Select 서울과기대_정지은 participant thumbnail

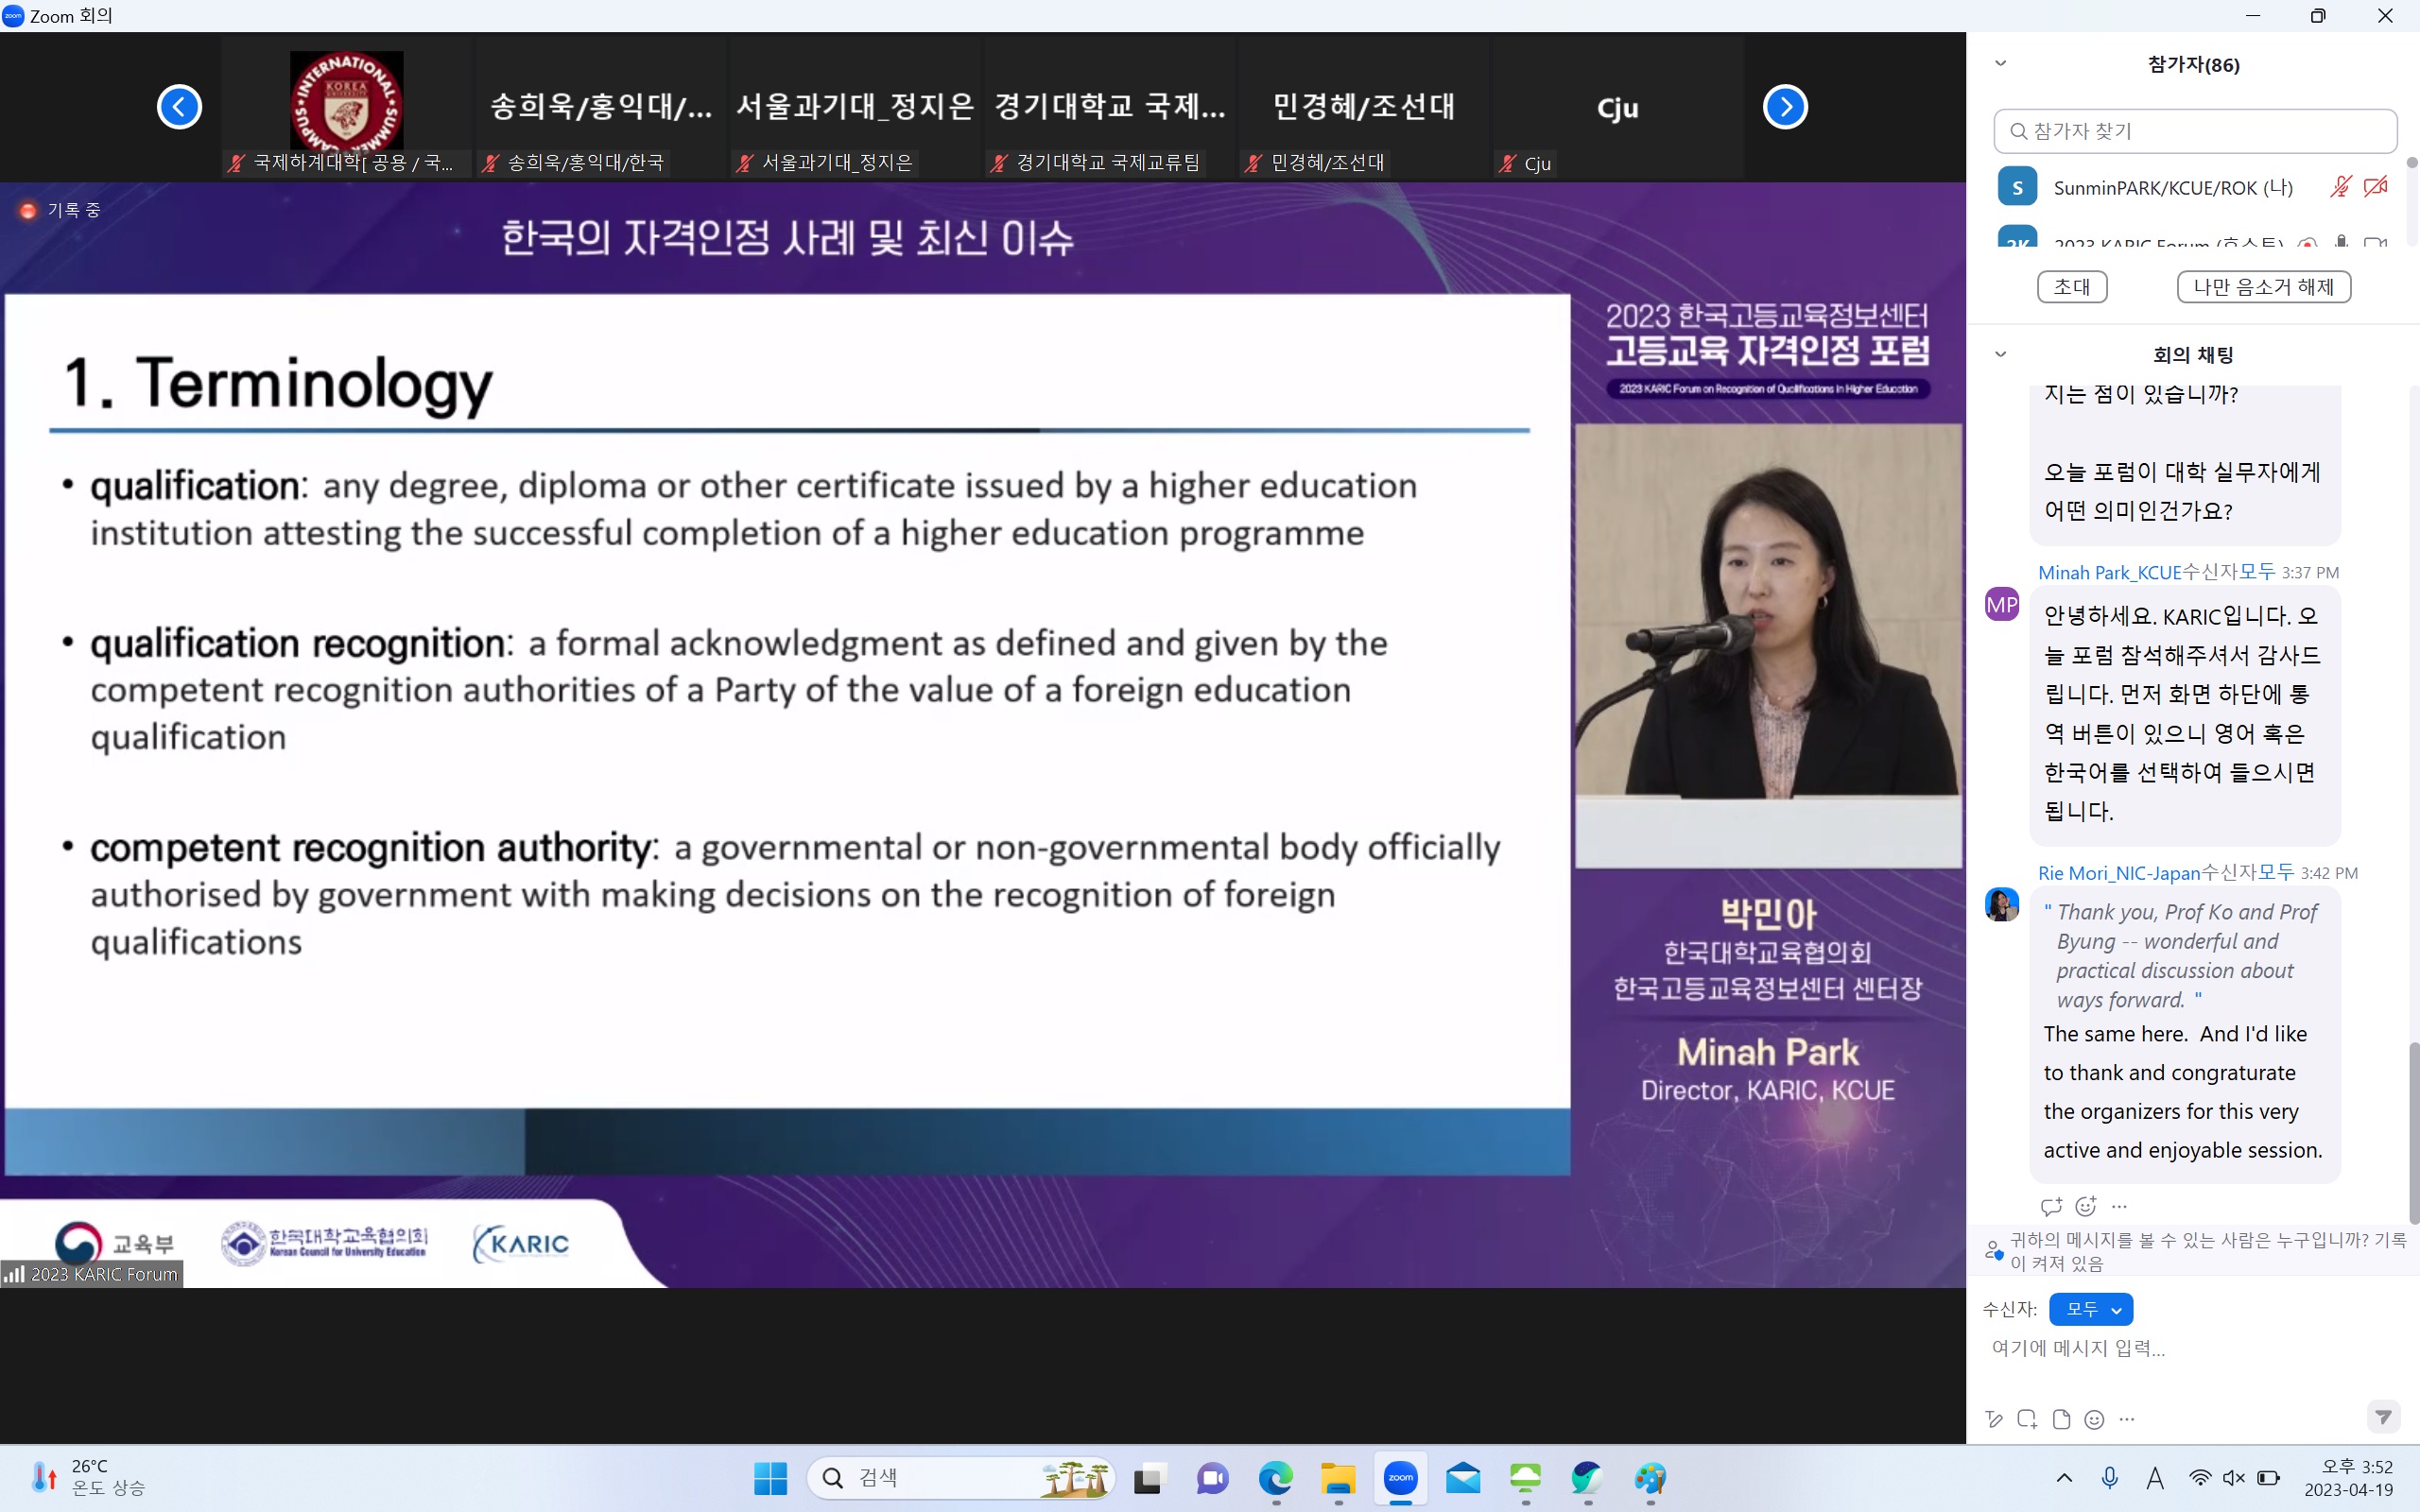855,107
